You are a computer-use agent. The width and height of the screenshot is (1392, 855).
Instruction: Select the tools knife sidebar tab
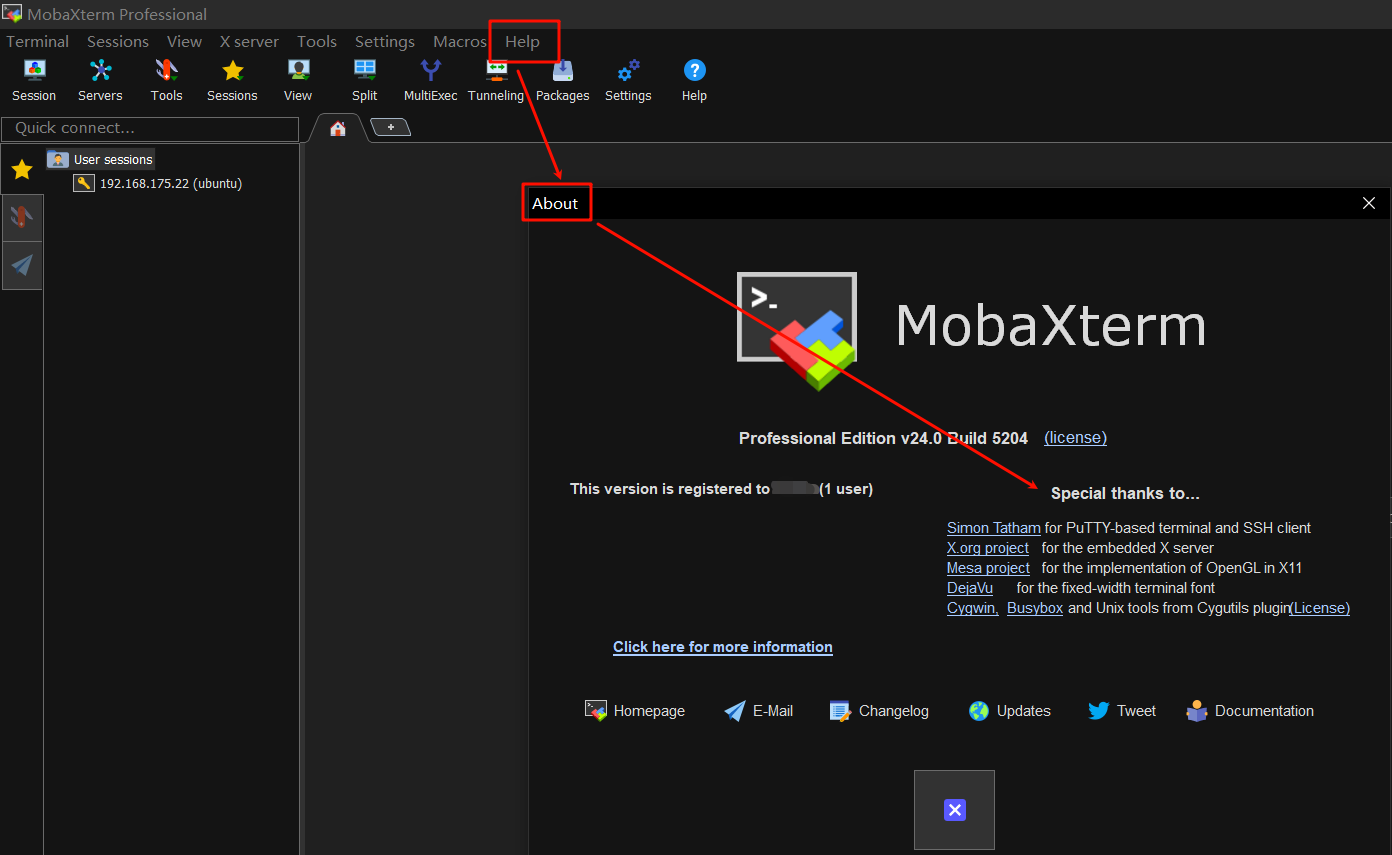tap(22, 217)
